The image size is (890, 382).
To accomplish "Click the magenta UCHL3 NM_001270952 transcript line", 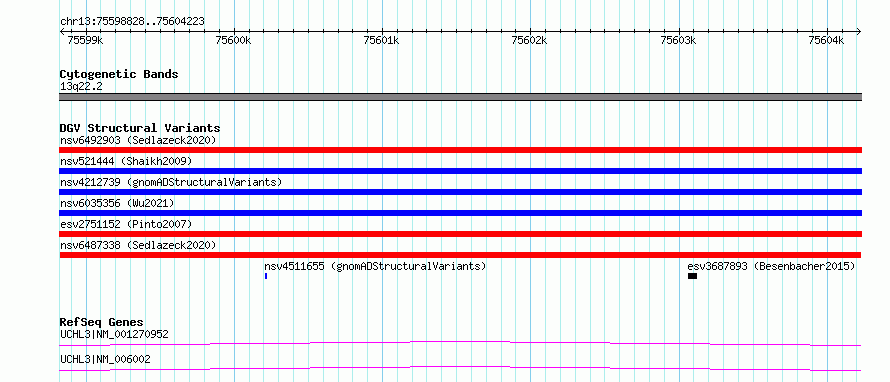I will point(460,343).
